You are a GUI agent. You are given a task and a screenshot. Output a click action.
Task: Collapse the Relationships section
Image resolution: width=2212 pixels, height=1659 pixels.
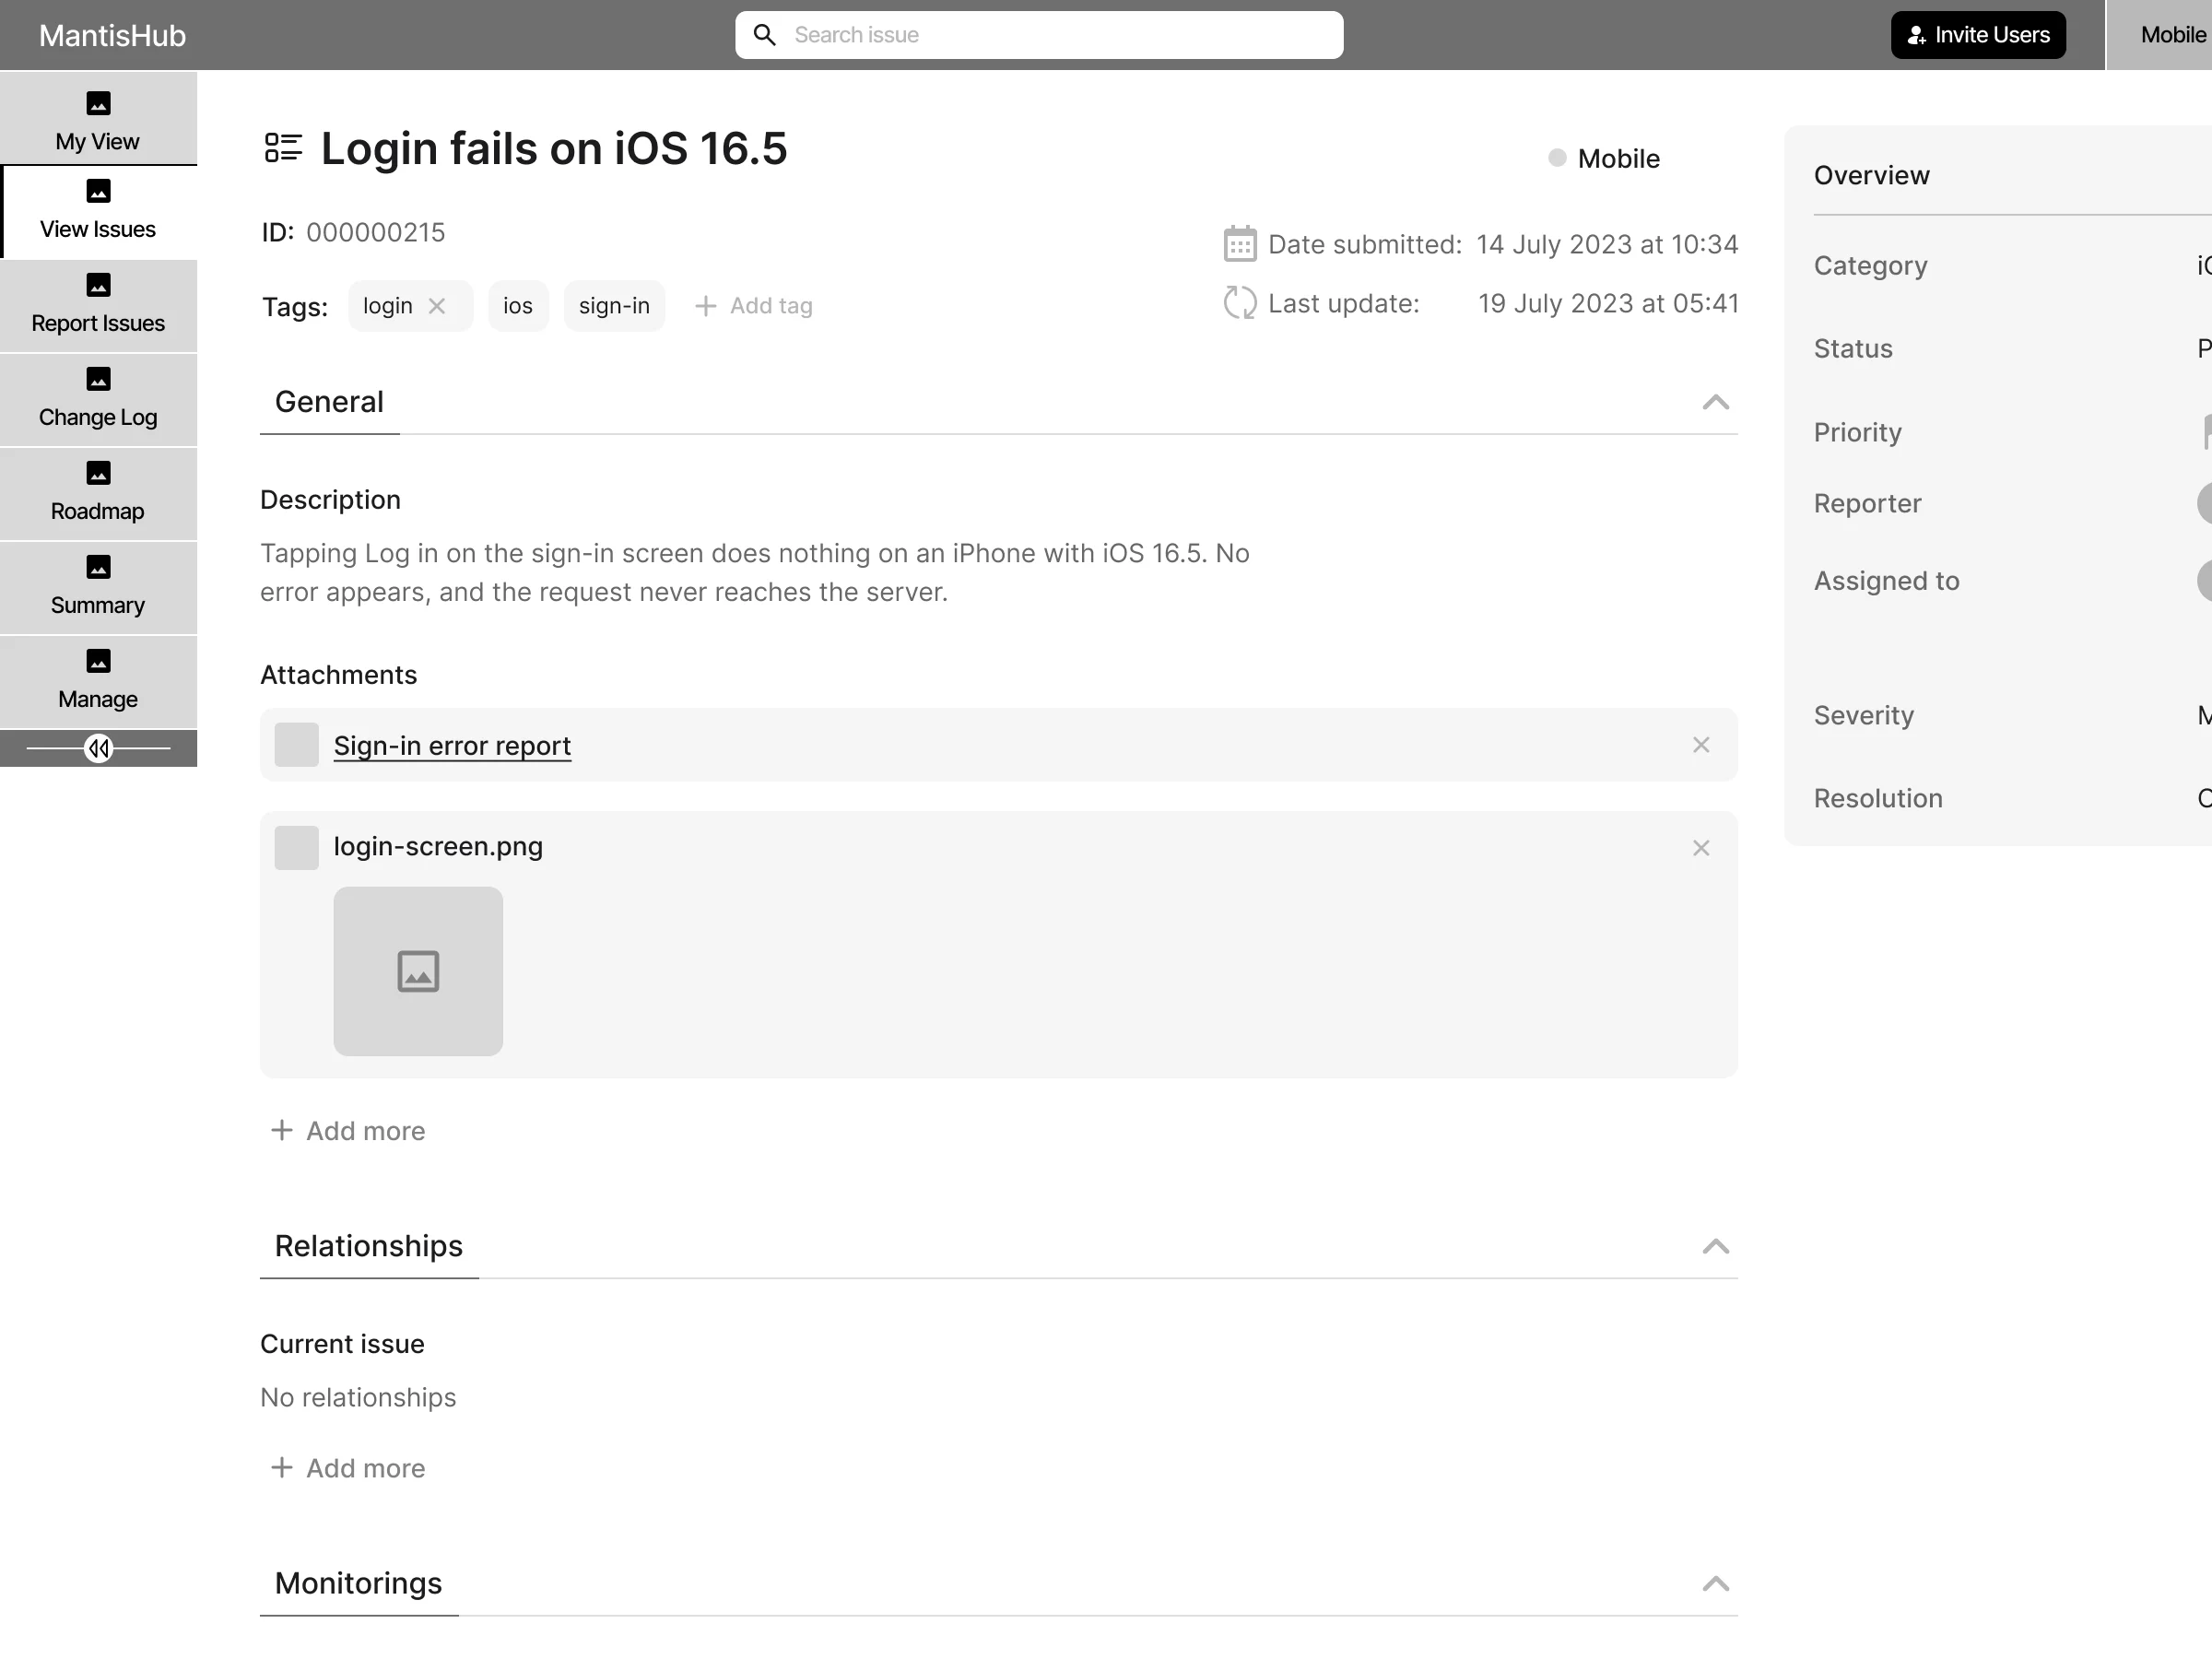tap(1715, 1246)
